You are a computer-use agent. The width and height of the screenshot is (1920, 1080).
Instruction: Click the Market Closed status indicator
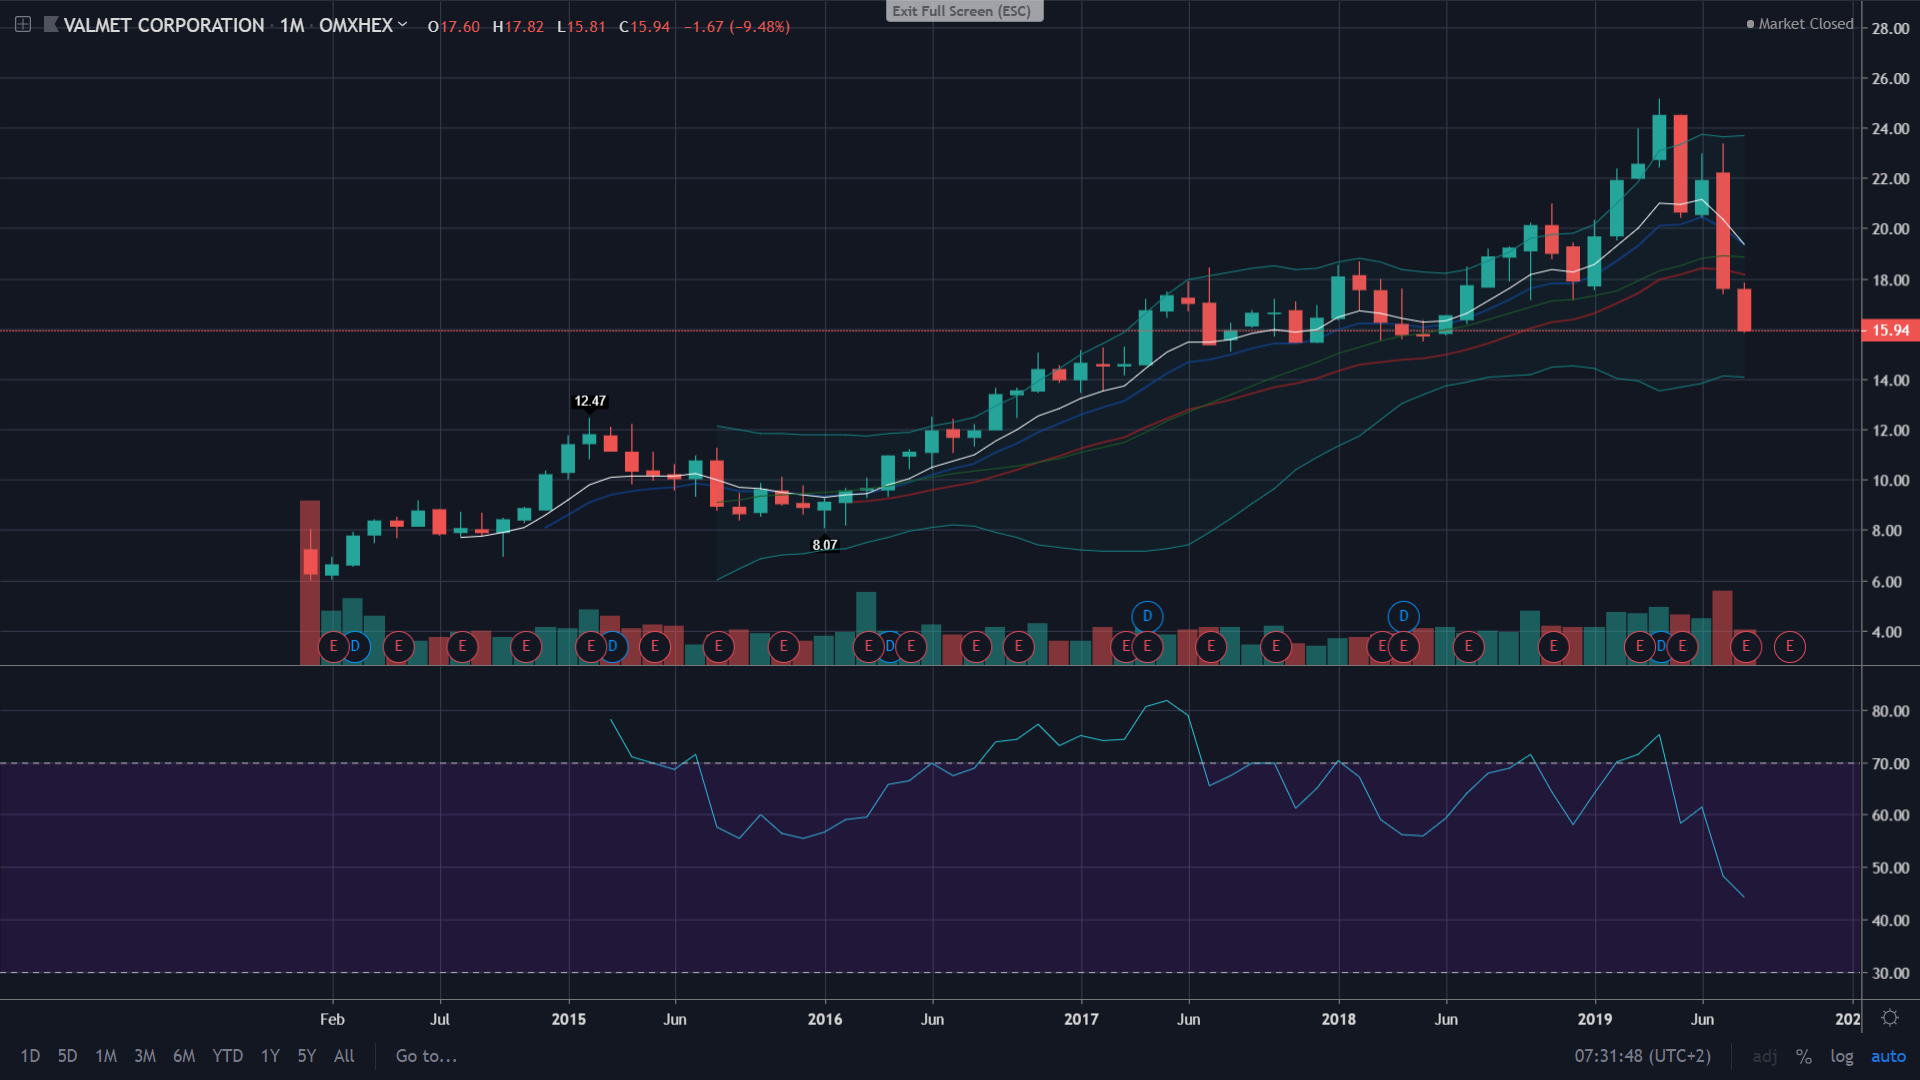[x=1800, y=24]
